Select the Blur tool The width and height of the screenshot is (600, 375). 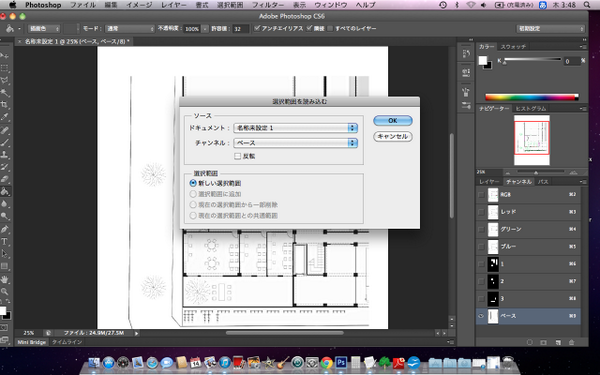(5, 204)
